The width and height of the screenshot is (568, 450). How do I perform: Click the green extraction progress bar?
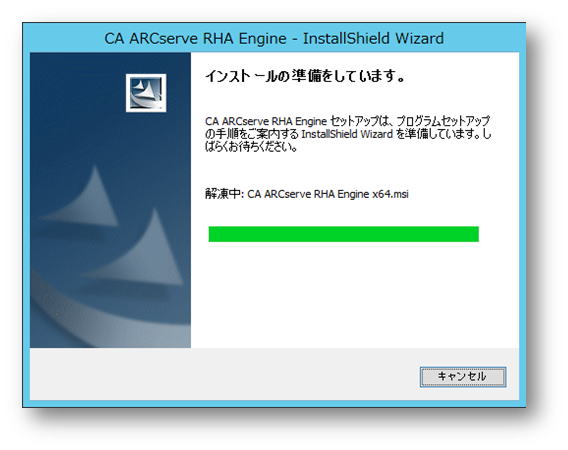point(343,234)
